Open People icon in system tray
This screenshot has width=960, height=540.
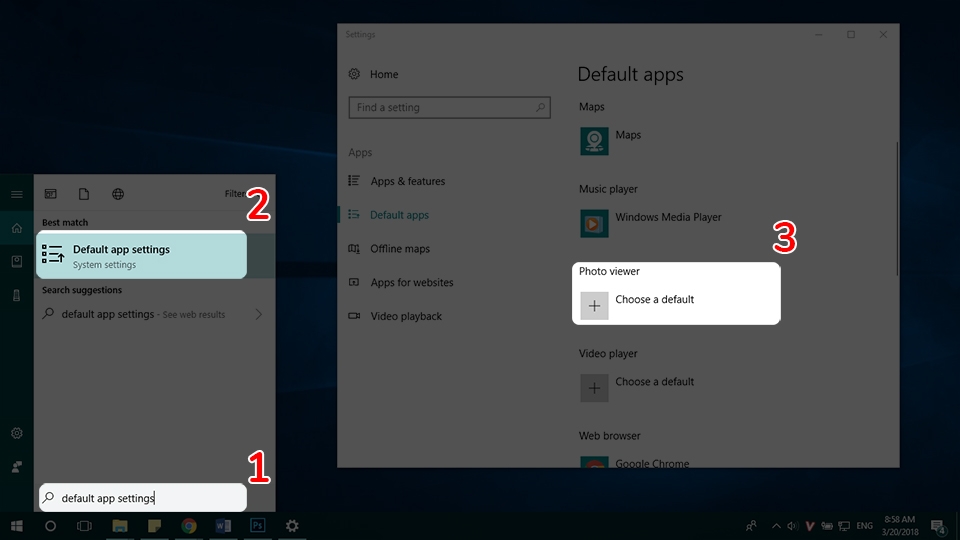click(751, 526)
